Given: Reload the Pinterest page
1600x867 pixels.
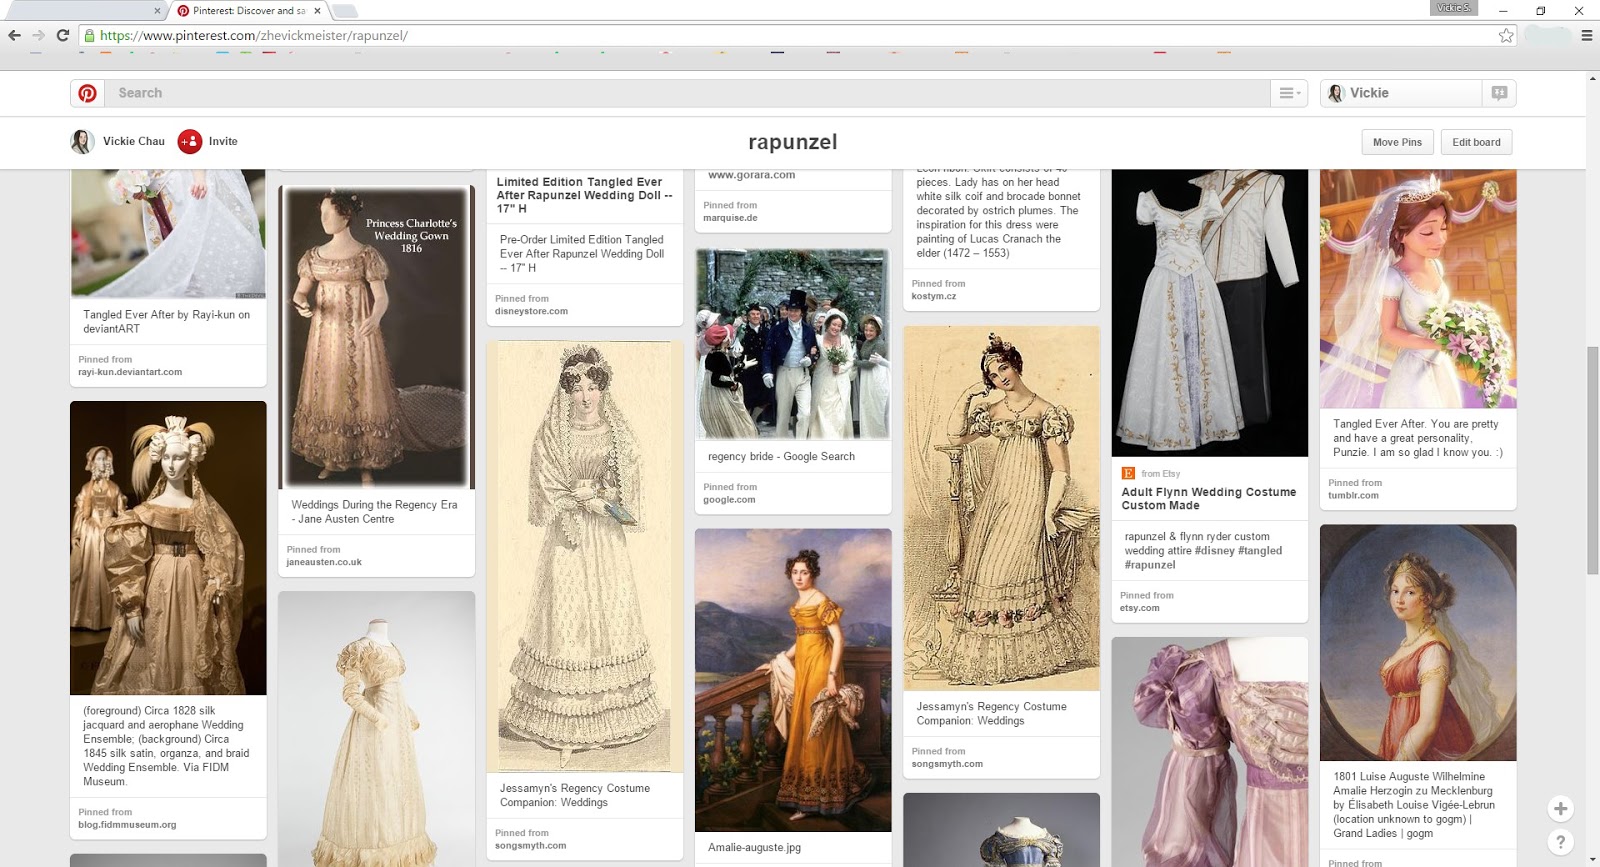Looking at the screenshot, I should pos(62,35).
